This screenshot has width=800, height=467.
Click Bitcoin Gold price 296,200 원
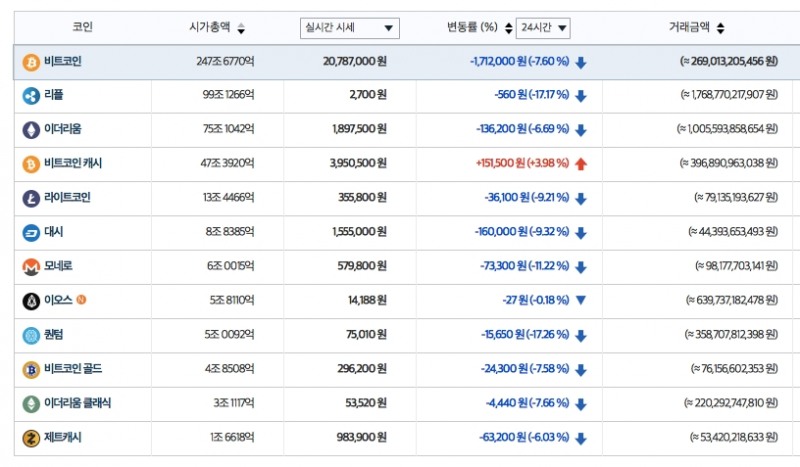(362, 368)
